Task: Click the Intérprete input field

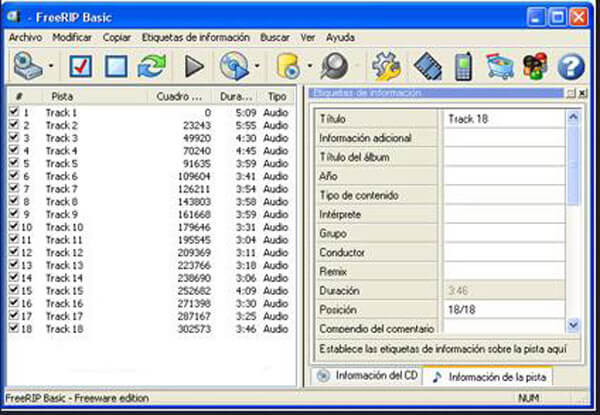Action: coord(504,214)
